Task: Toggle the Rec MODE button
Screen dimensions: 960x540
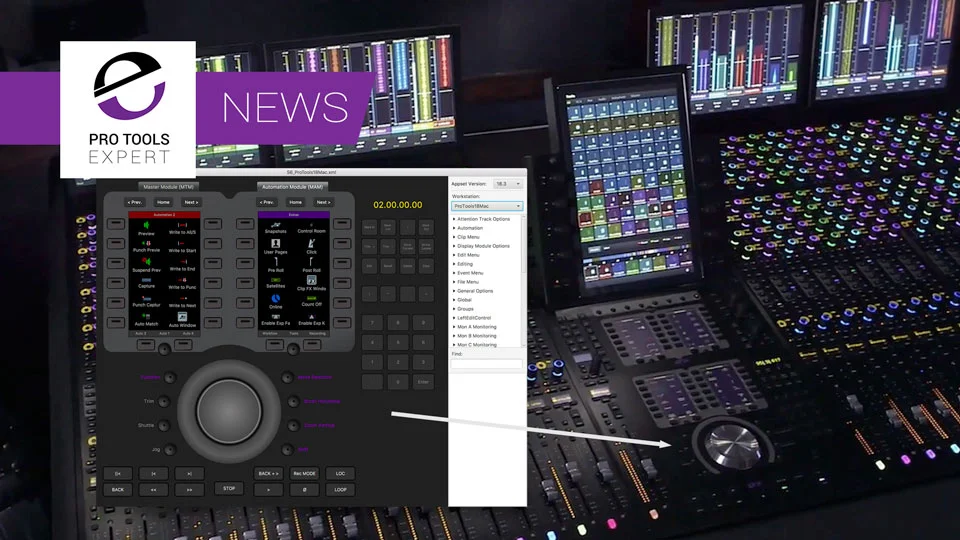Action: 304,473
